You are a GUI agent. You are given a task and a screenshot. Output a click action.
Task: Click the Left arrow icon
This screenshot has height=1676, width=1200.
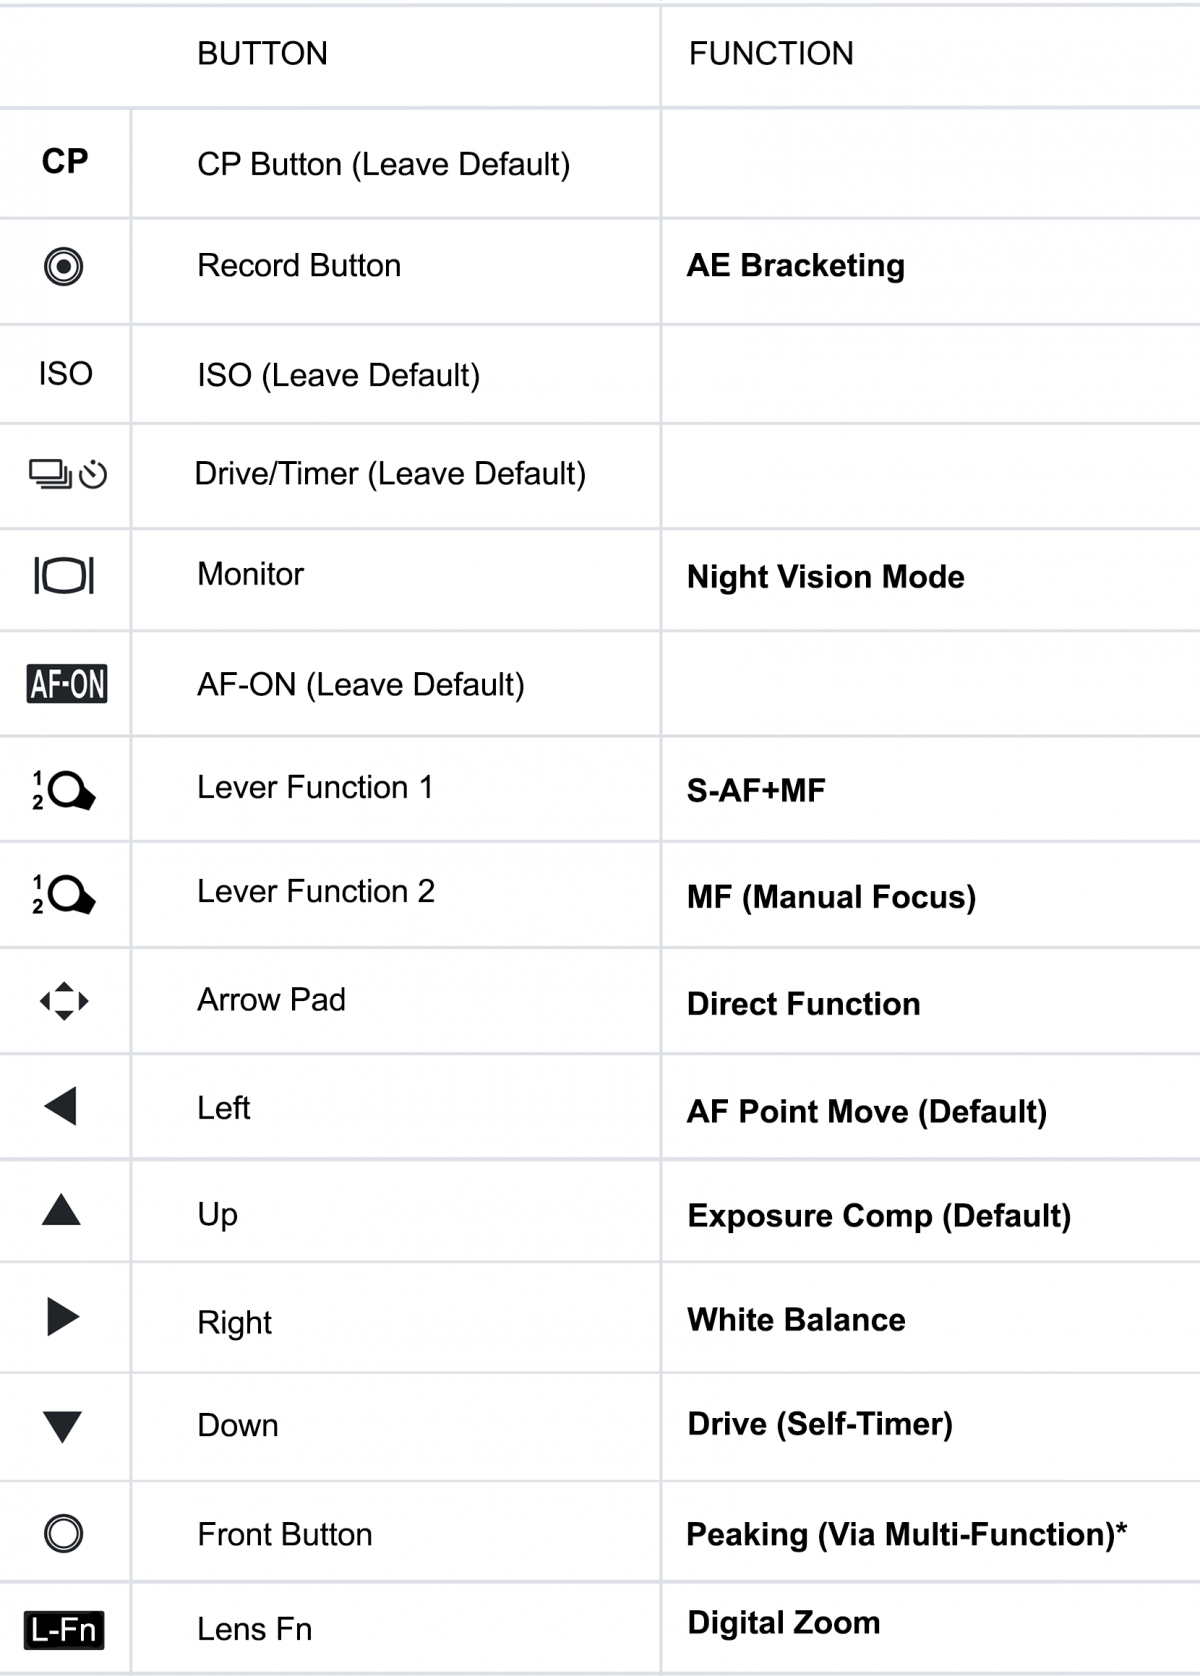pyautogui.click(x=61, y=1107)
